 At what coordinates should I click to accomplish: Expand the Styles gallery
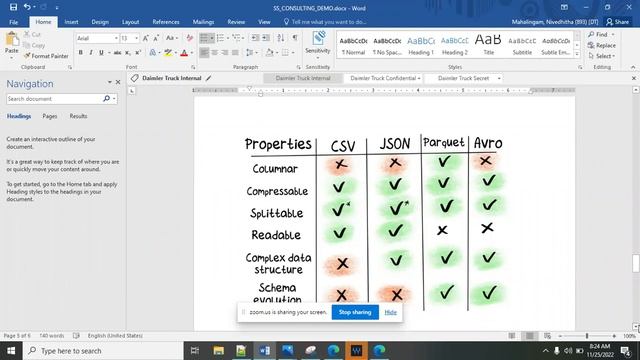click(577, 54)
